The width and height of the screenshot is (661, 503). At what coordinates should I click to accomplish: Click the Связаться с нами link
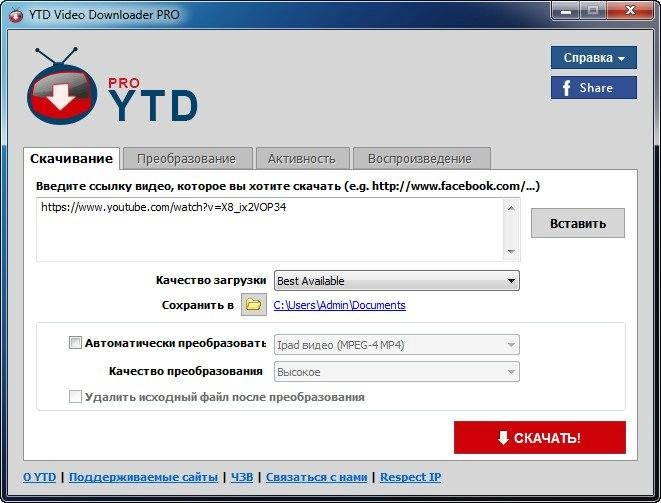(x=317, y=477)
